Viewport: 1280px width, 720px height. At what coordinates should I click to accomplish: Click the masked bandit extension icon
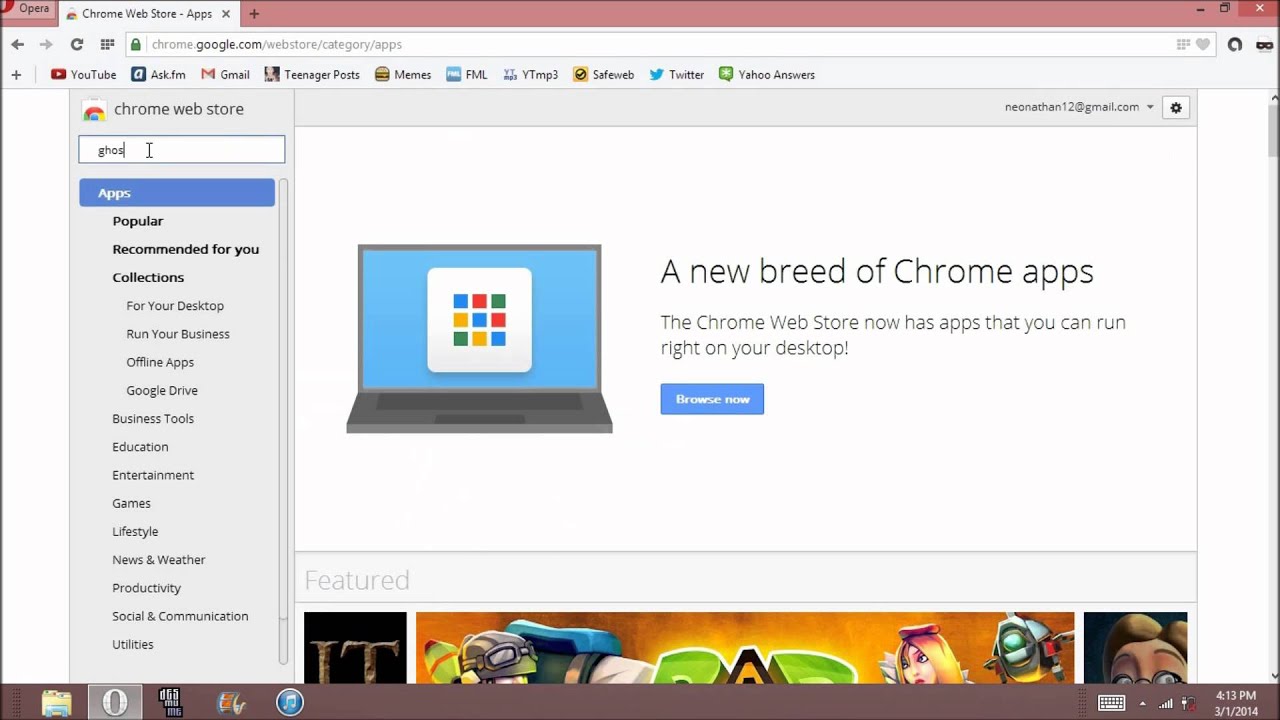pyautogui.click(x=1265, y=44)
